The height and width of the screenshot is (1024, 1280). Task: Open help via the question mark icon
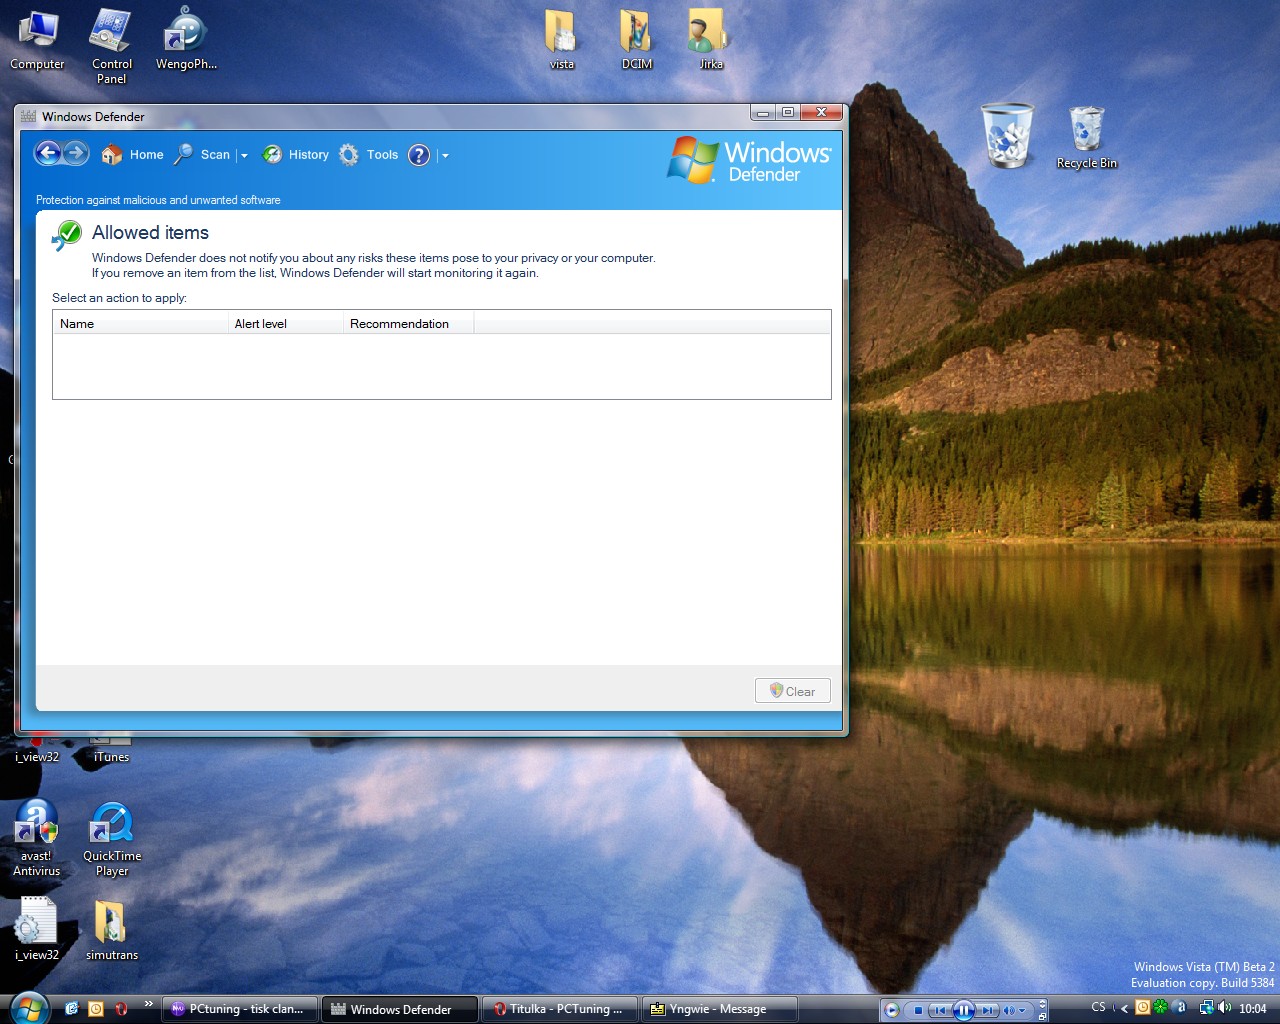tap(419, 155)
